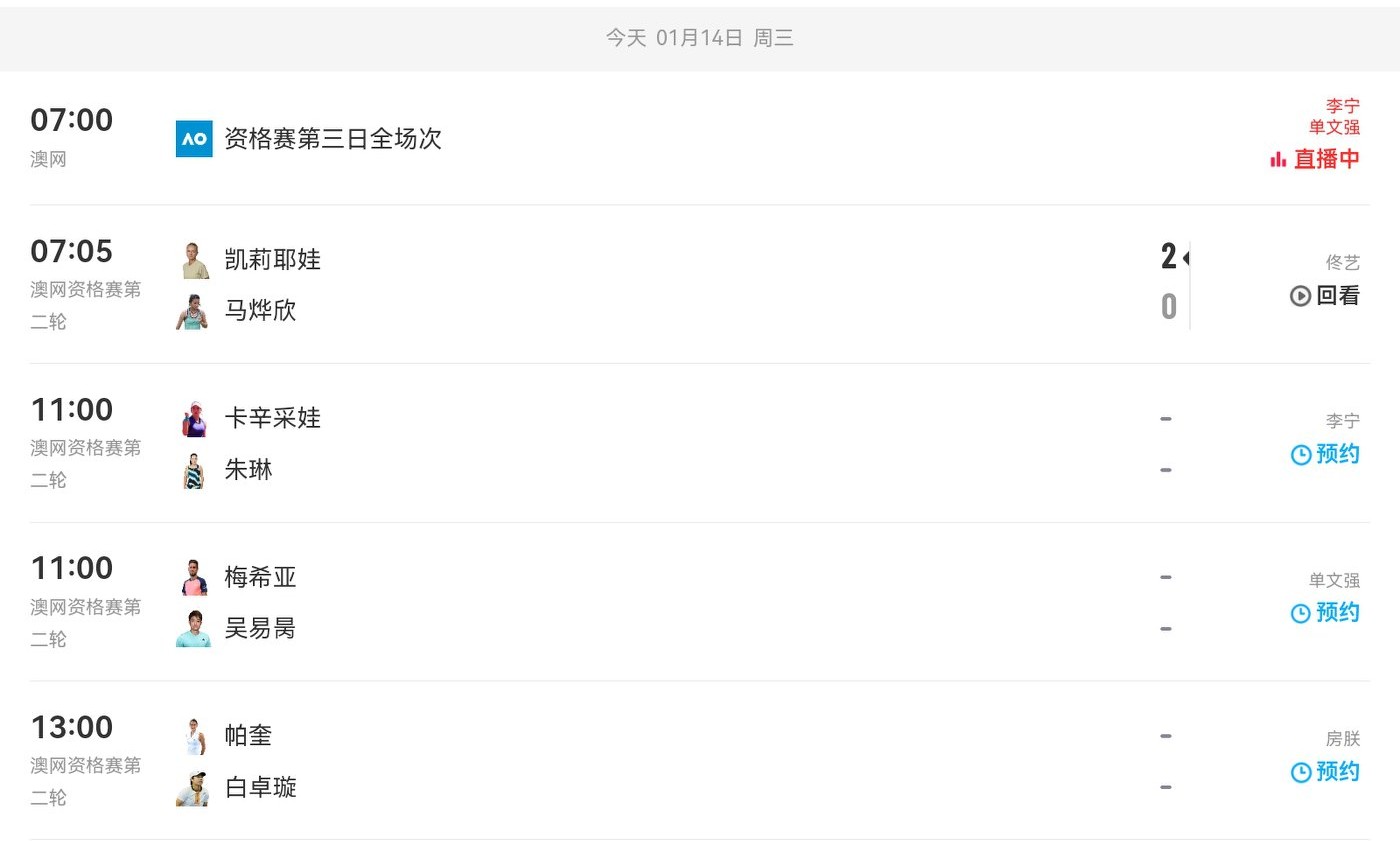The width and height of the screenshot is (1400, 841).
Task: Click the Australian Open AO logo icon
Action: click(194, 139)
